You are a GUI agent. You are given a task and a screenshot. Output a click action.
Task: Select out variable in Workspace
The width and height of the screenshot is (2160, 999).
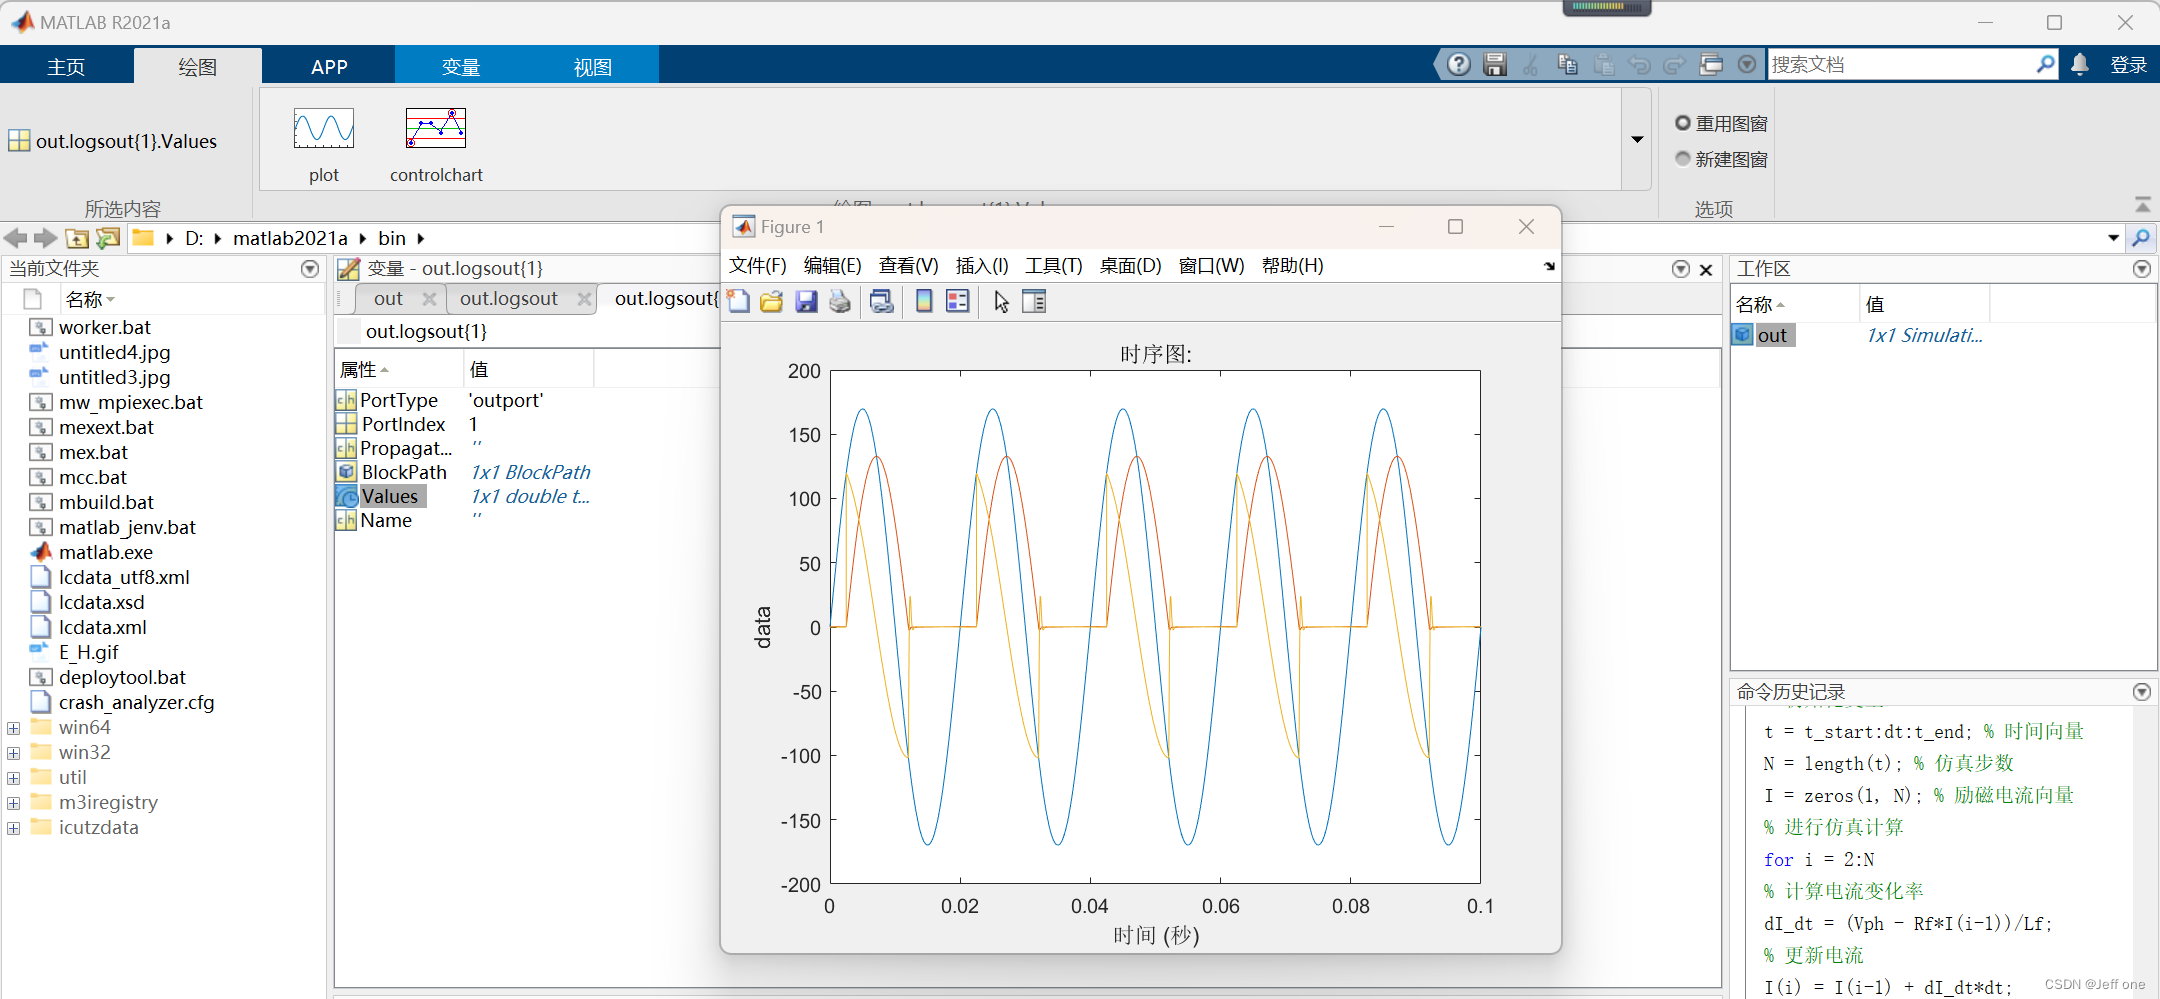coord(1772,335)
